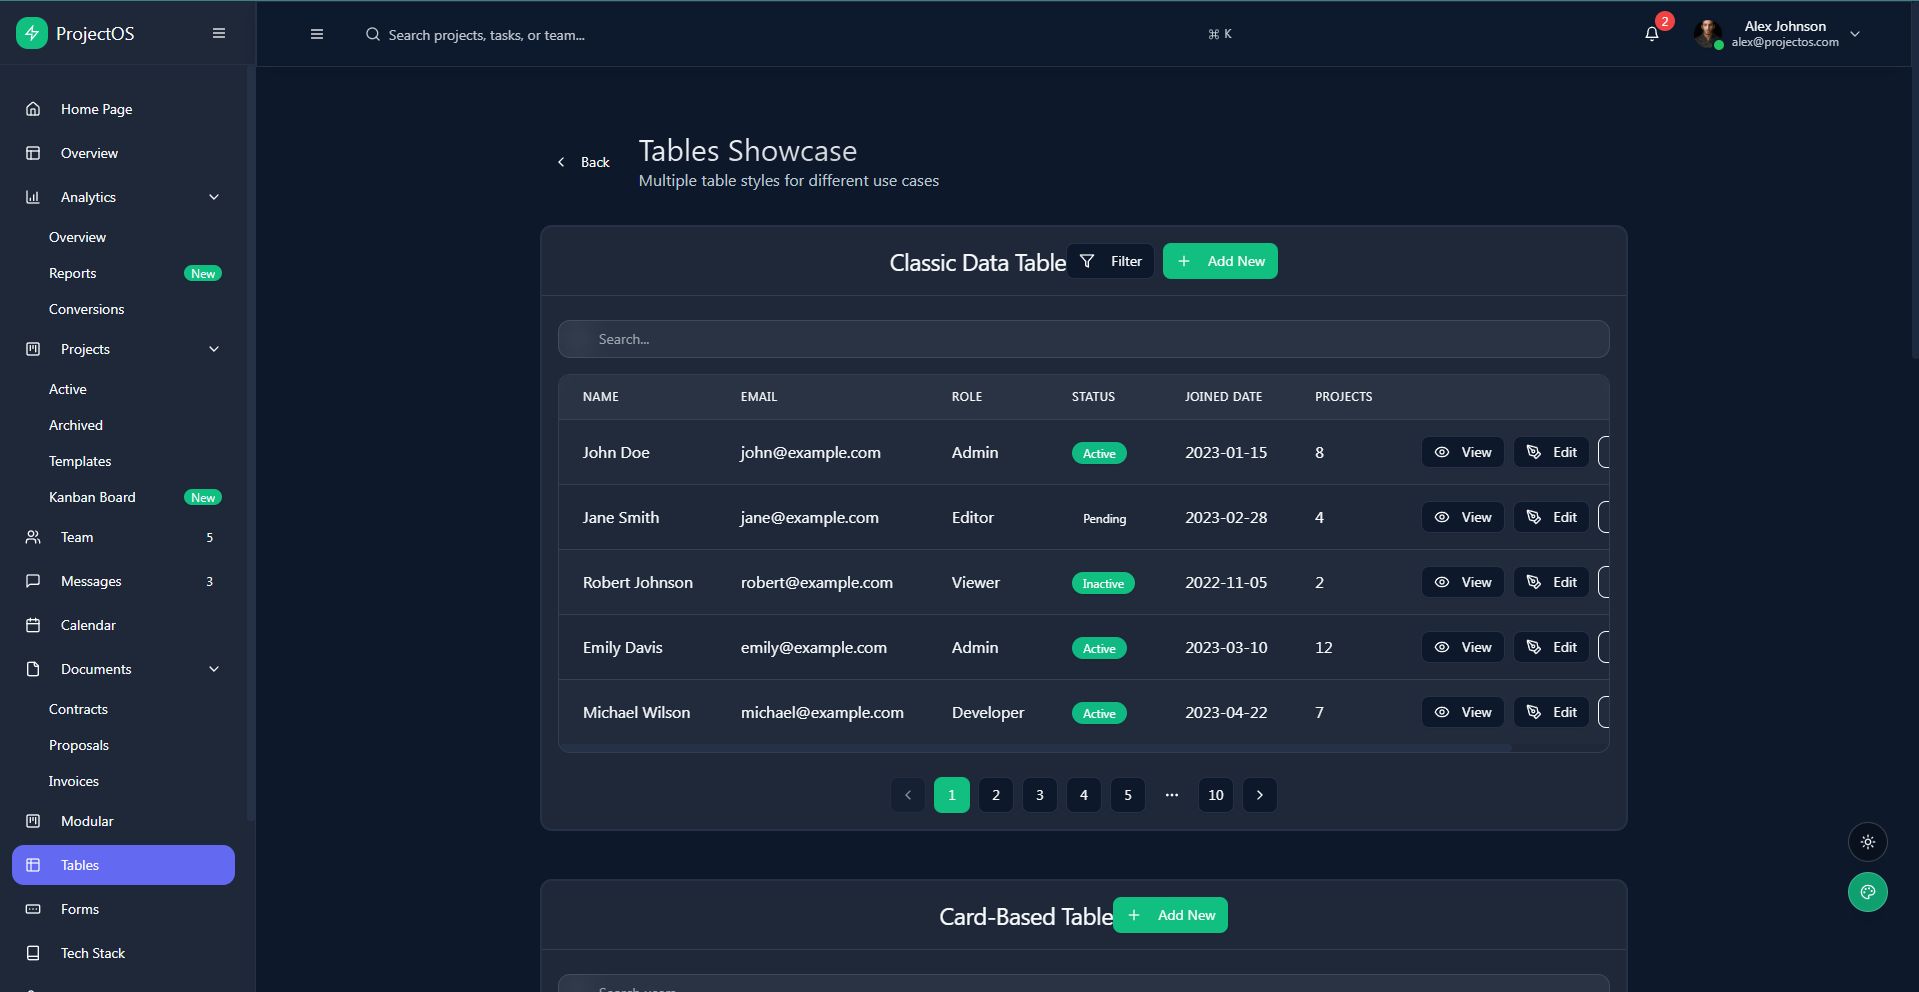View Emily Davis's record via eye button
Screen dimensions: 1919x992
click(x=1462, y=647)
